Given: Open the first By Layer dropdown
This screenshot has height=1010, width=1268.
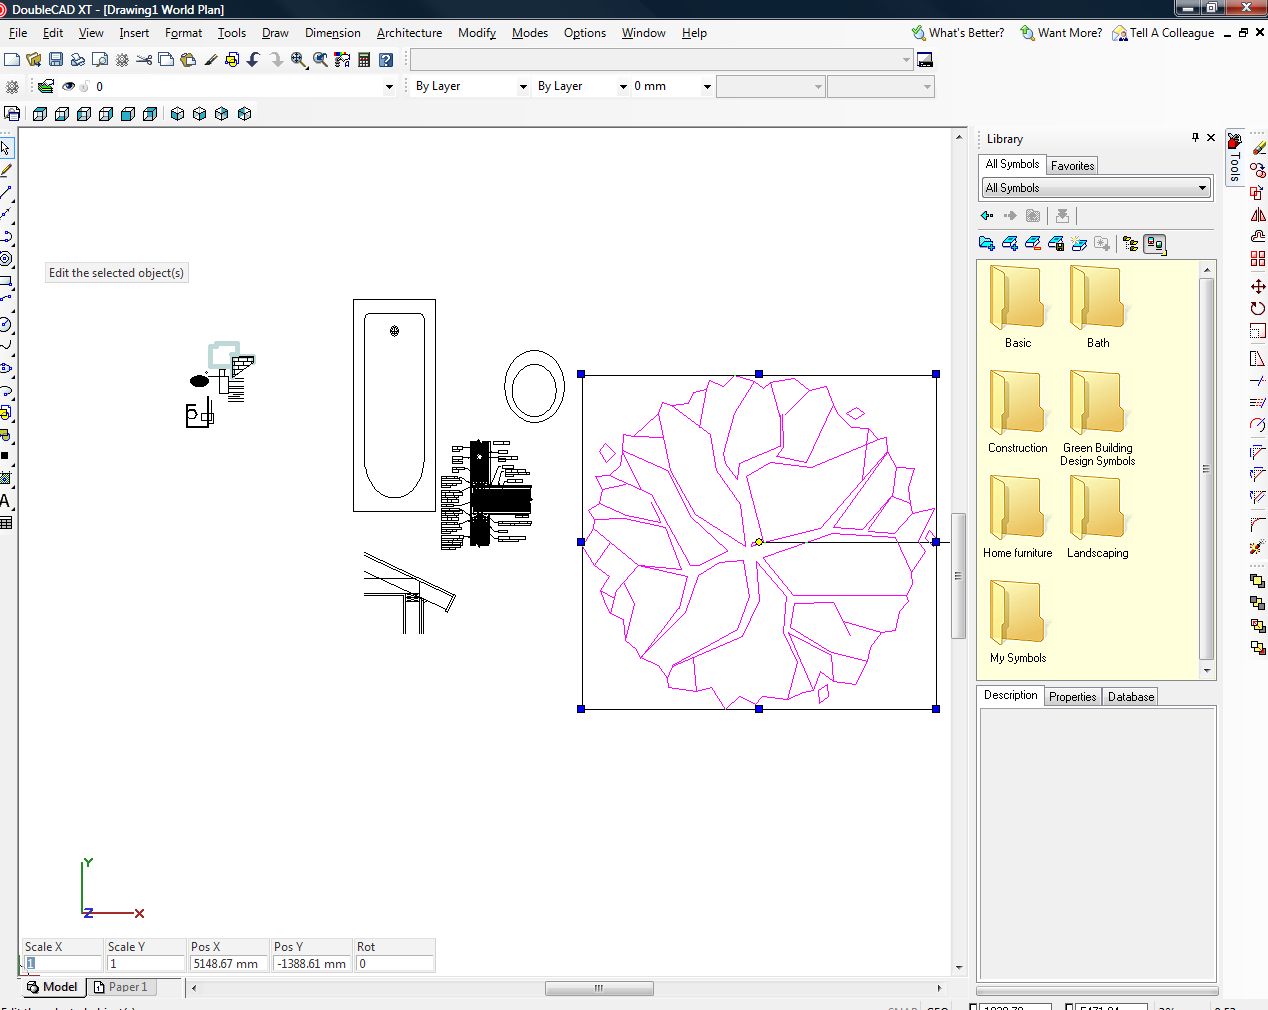Looking at the screenshot, I should tap(523, 87).
